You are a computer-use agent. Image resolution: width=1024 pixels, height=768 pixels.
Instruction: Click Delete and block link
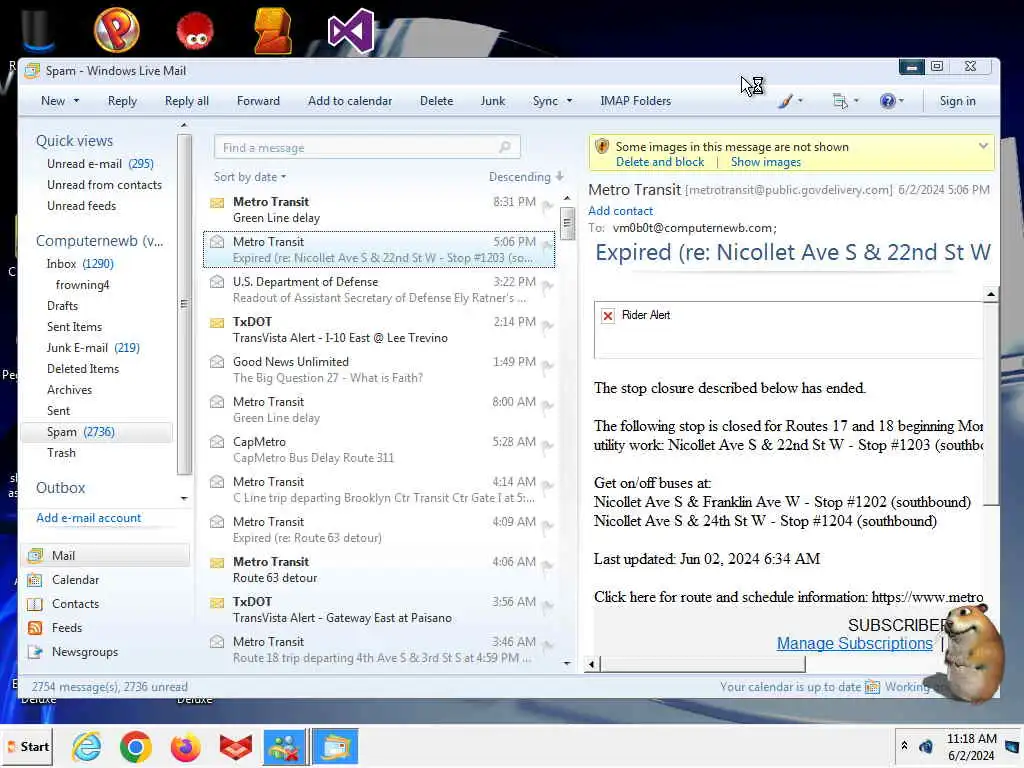pyautogui.click(x=660, y=162)
